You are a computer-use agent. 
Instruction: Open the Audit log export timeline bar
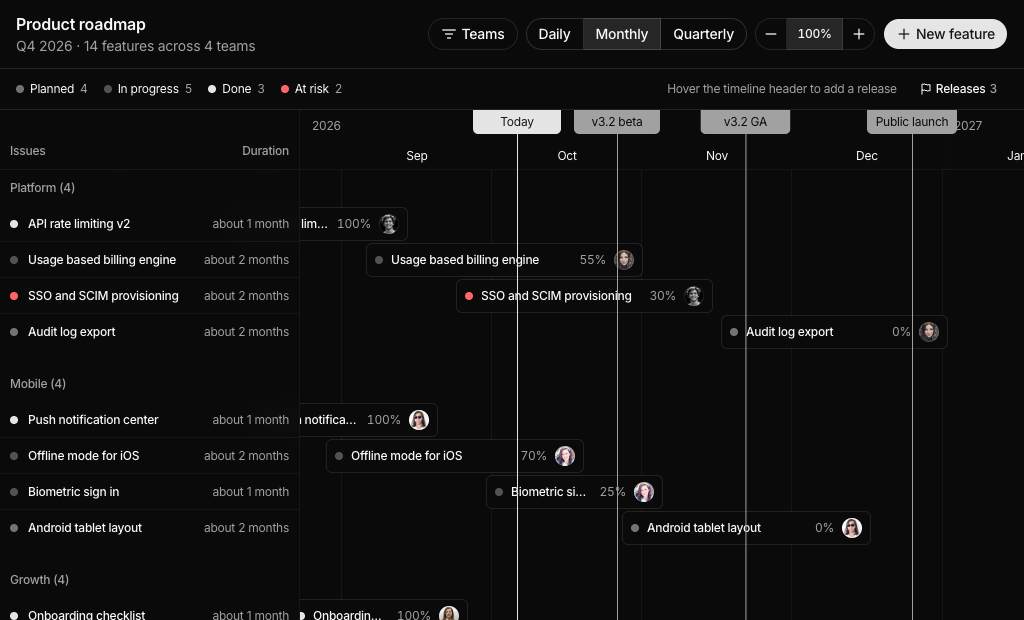coord(835,332)
